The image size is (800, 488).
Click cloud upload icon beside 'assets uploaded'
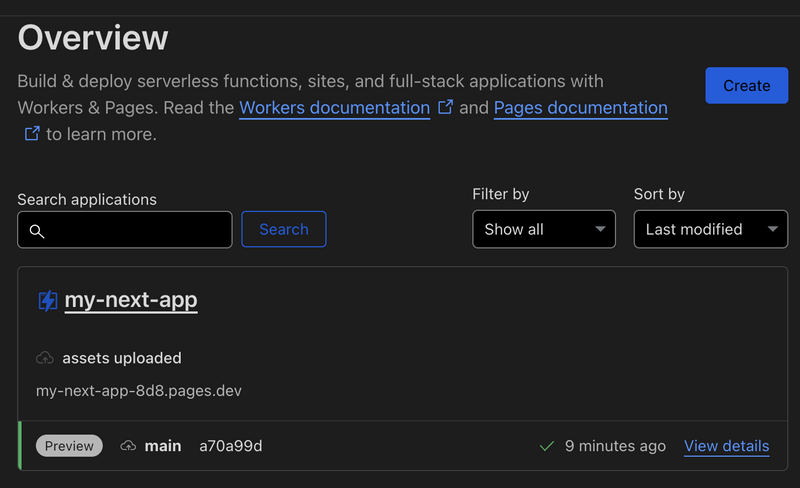(45, 358)
